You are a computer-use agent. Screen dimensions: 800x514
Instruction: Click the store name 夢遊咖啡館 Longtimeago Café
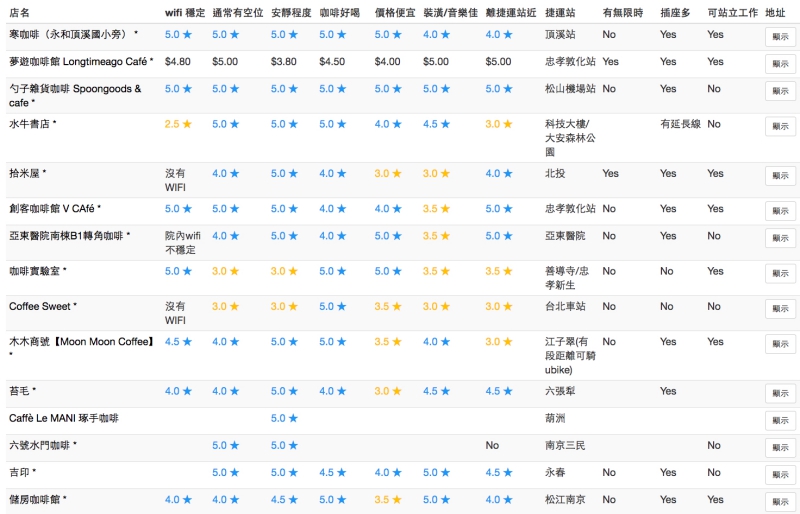point(78,62)
